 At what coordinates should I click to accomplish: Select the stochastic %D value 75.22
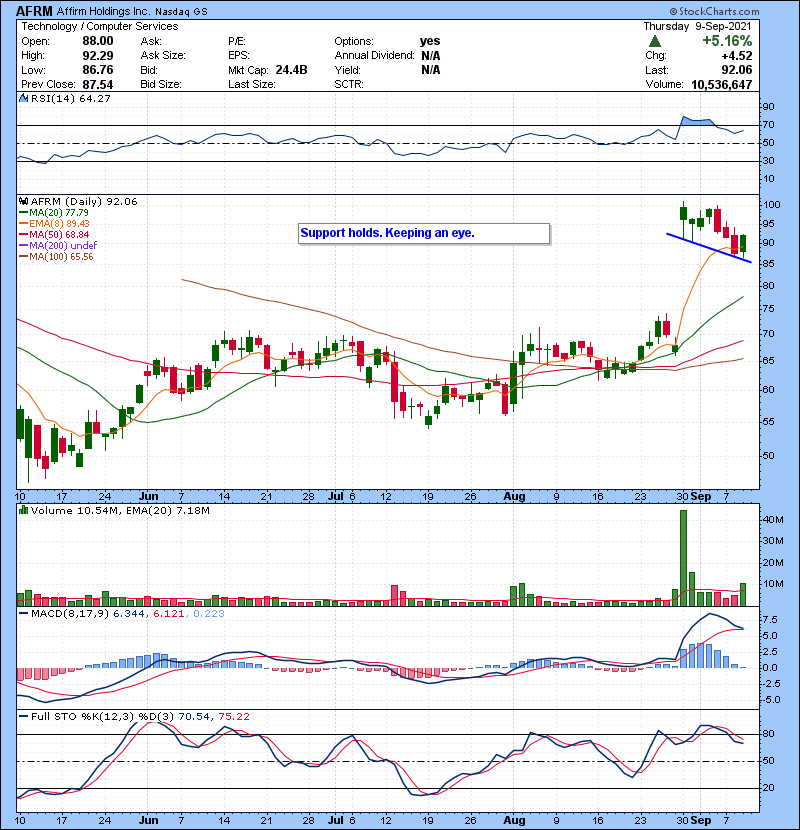tap(233, 717)
